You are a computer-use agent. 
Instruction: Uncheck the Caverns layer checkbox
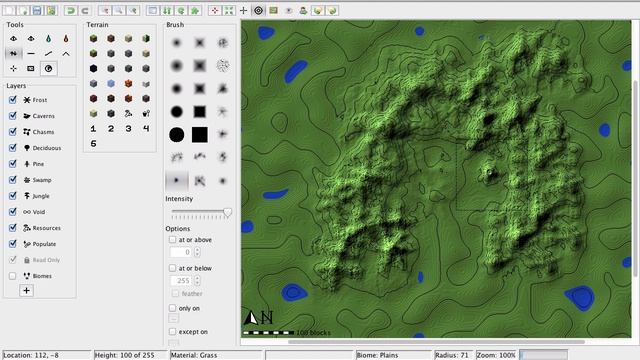[13, 116]
